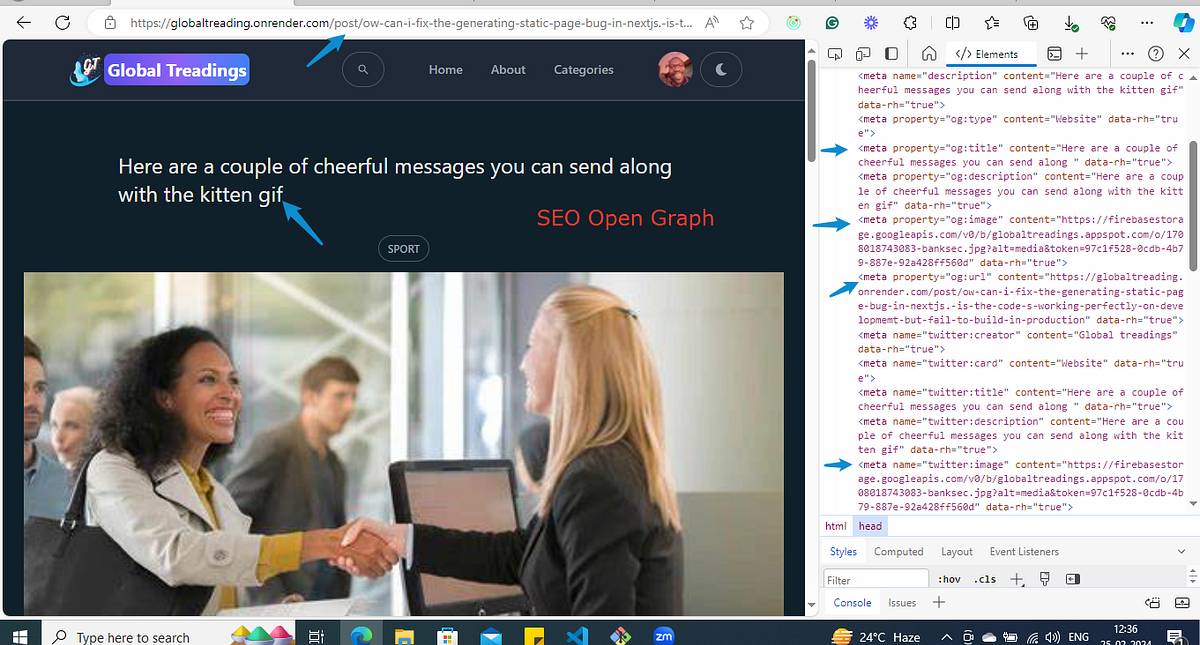Click the SPORT tag button

point(403,248)
